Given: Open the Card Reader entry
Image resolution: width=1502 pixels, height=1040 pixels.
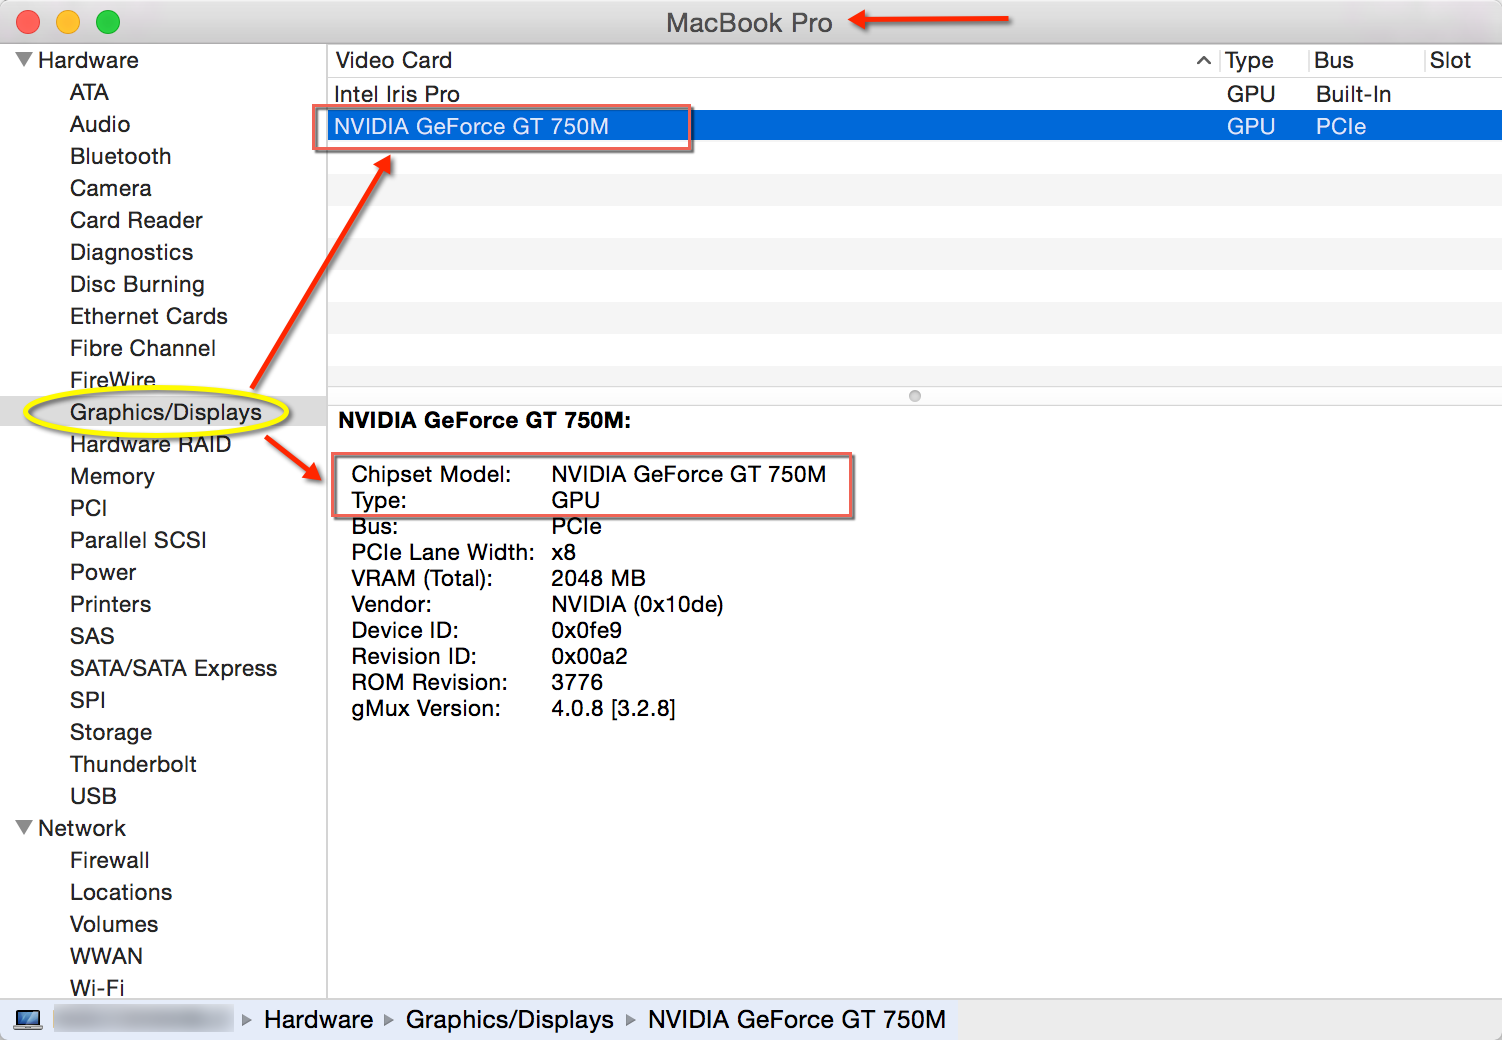Looking at the screenshot, I should (136, 220).
